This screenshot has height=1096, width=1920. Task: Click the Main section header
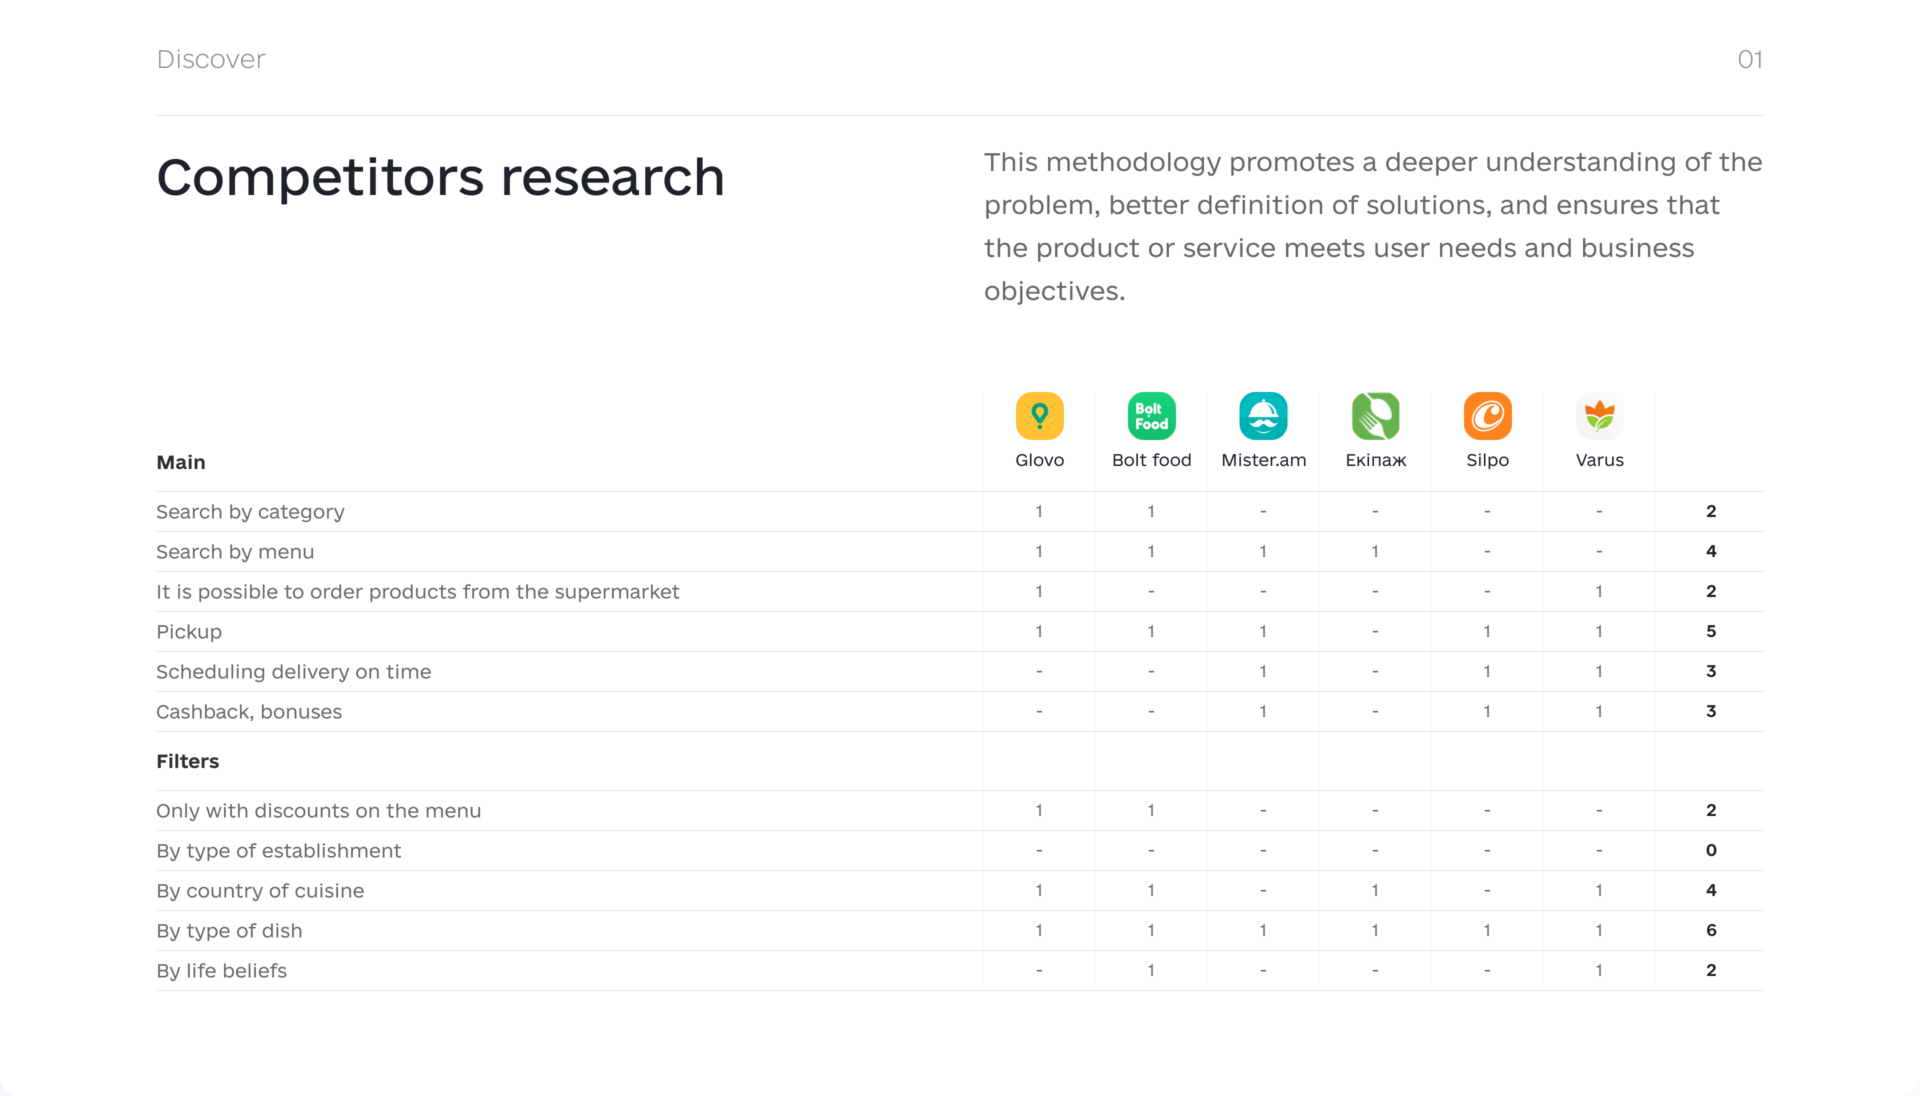pyautogui.click(x=181, y=462)
